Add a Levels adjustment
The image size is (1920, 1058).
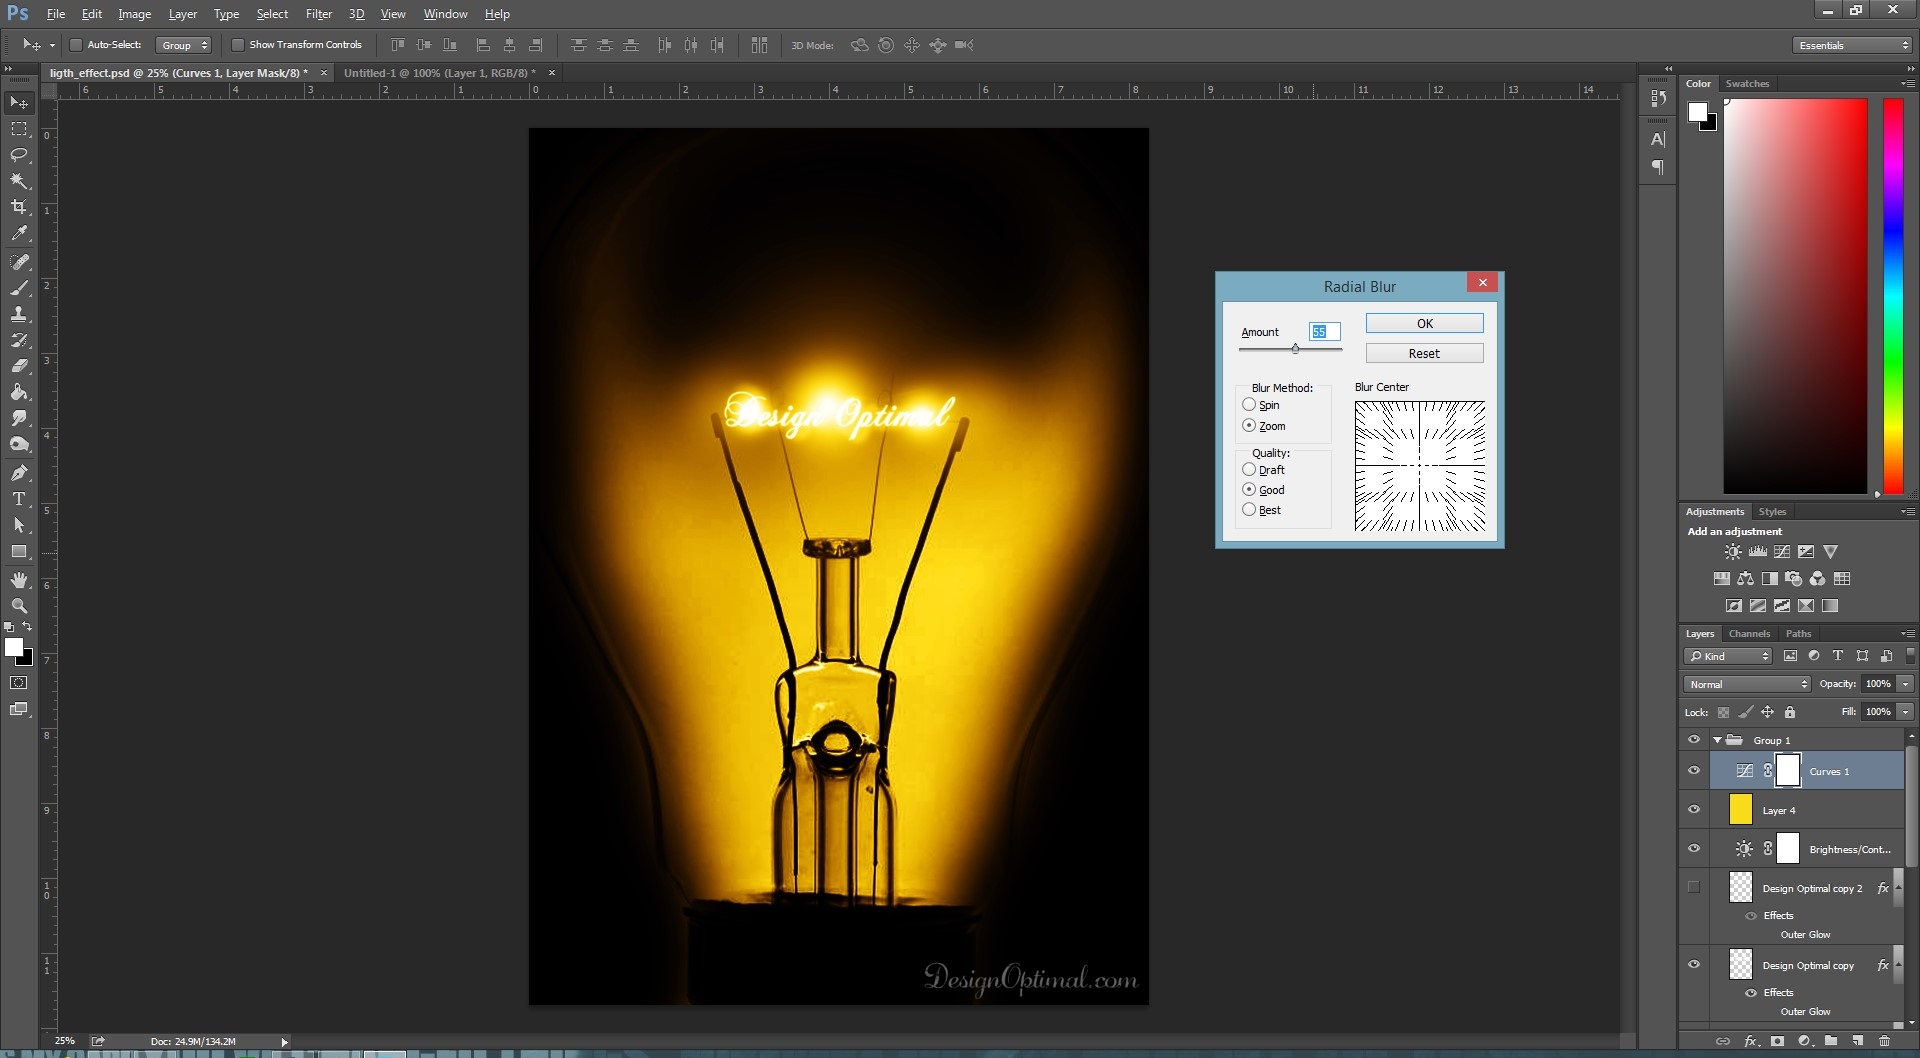(x=1757, y=552)
